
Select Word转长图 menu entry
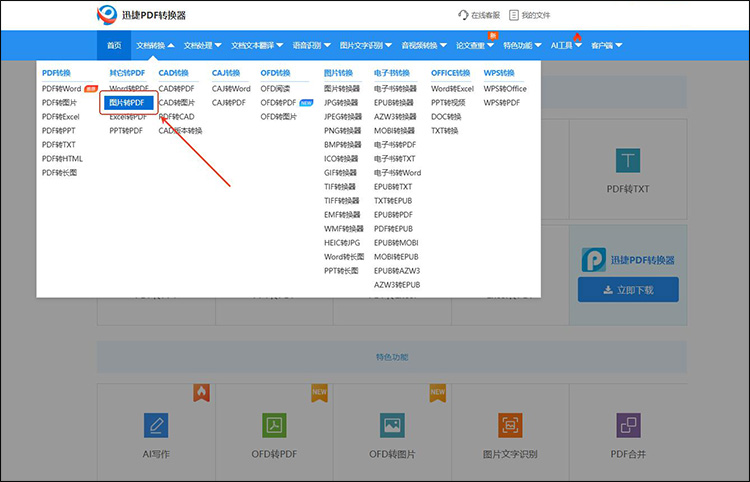[x=344, y=257]
